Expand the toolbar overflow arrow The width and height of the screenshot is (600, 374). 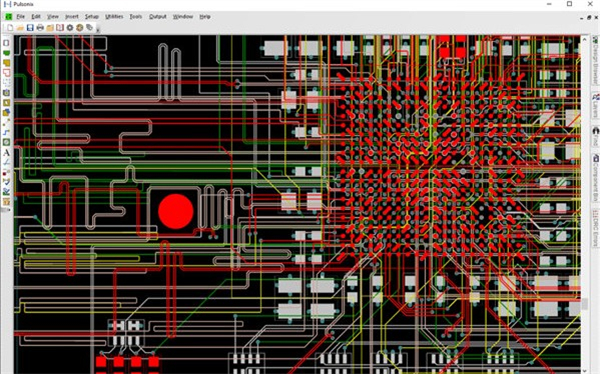click(98, 30)
